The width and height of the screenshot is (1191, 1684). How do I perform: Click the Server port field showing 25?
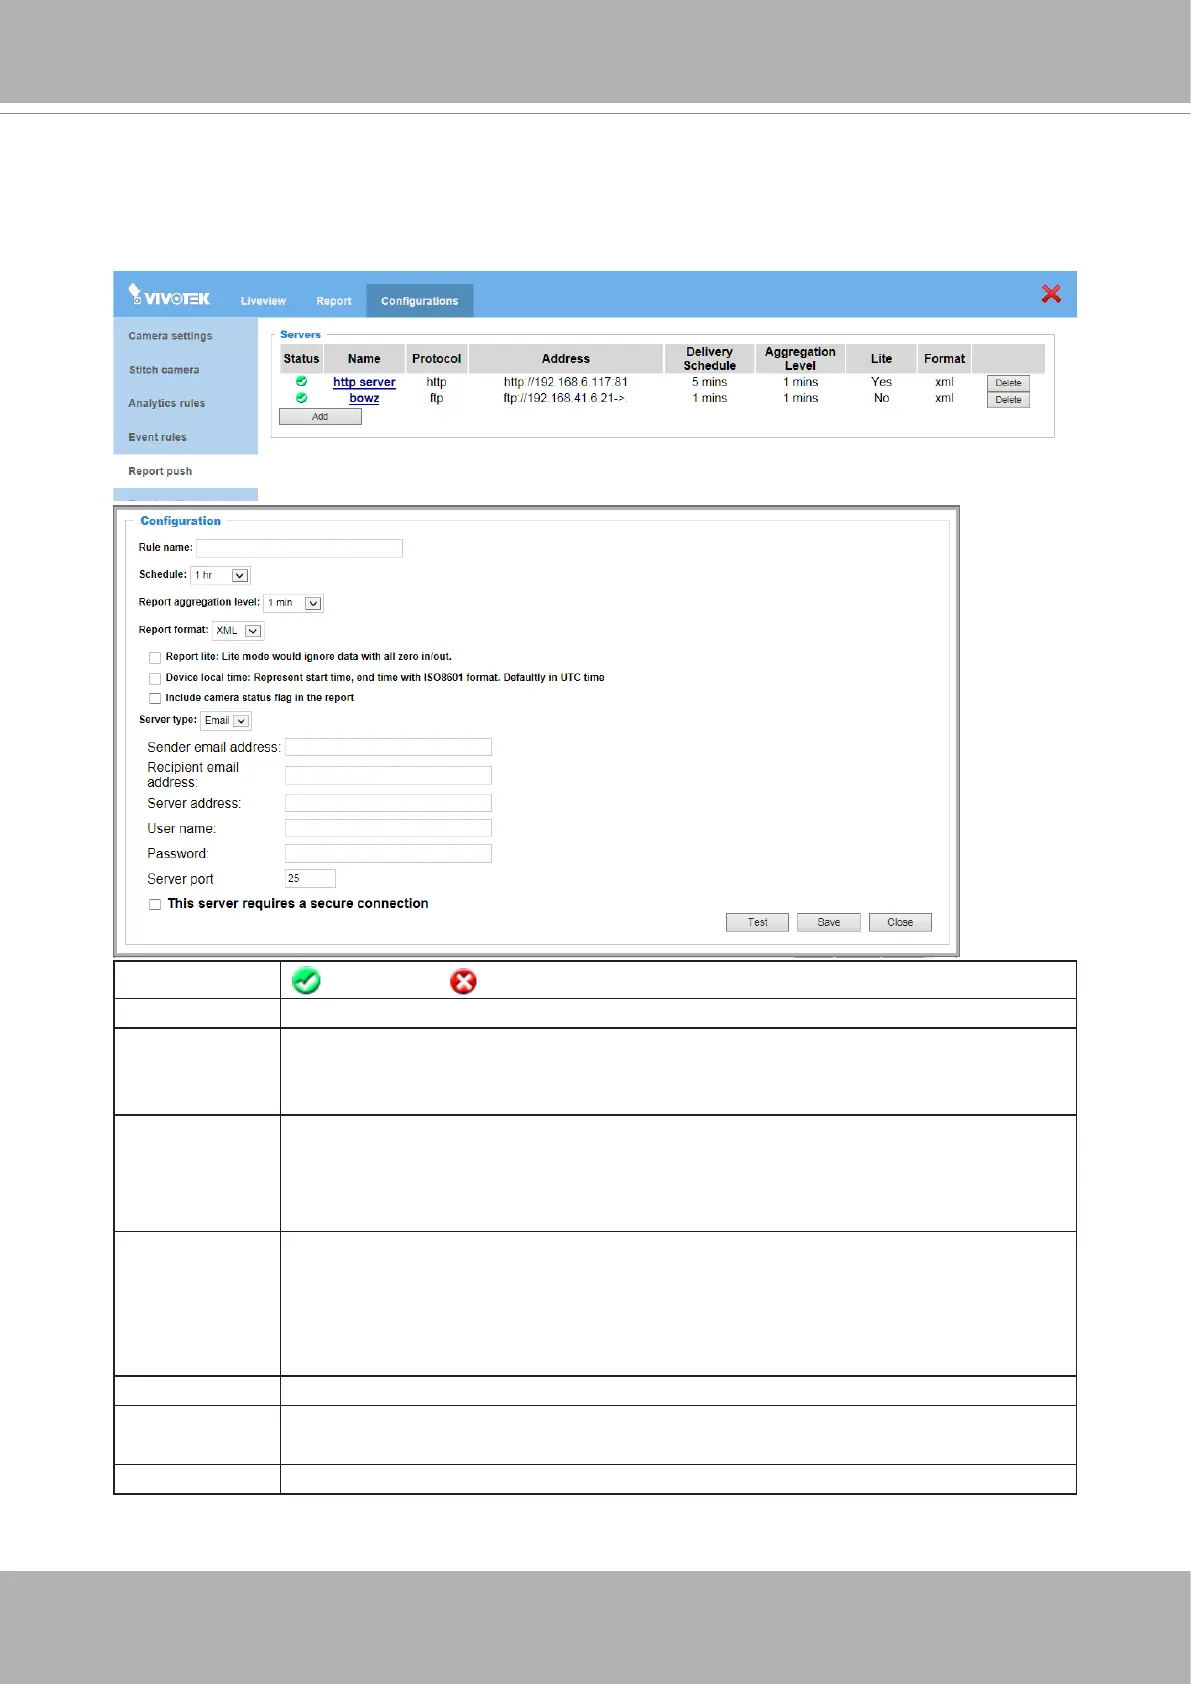(x=310, y=878)
